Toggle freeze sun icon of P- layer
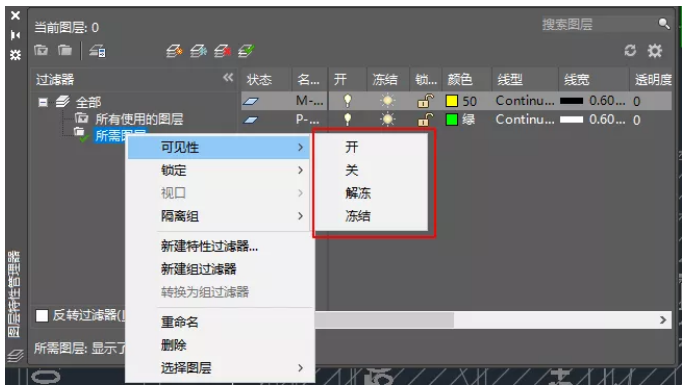 (x=387, y=119)
